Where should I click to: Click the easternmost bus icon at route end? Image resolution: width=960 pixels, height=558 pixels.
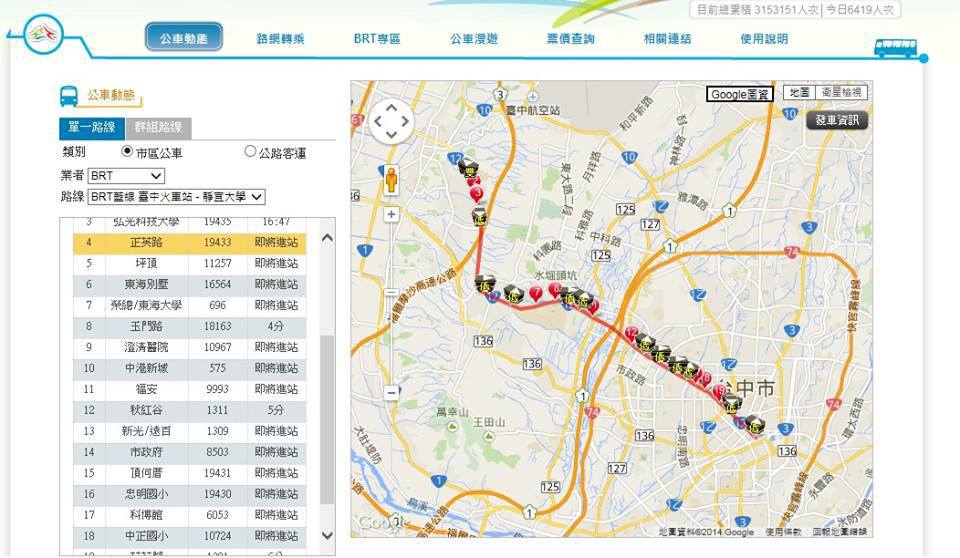pyautogui.click(x=756, y=426)
